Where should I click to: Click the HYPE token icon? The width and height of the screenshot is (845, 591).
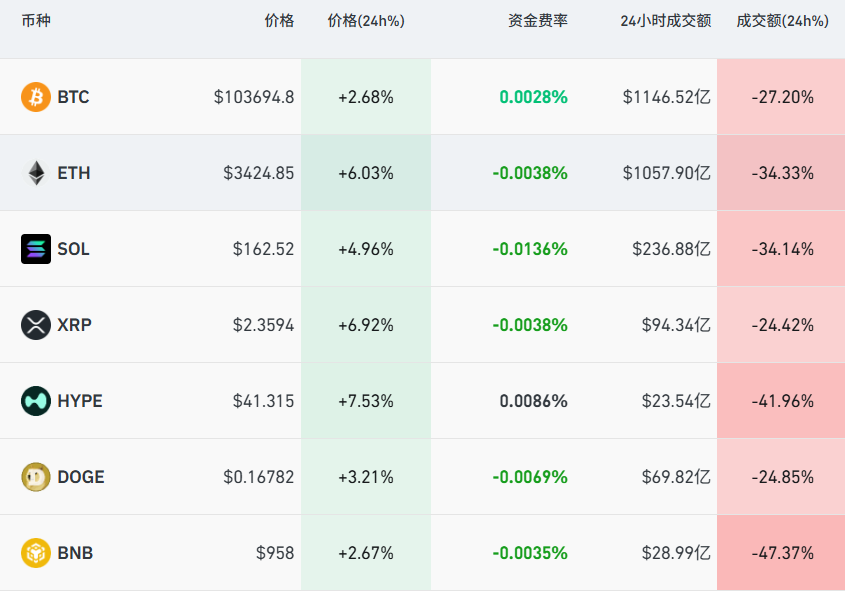(35, 401)
